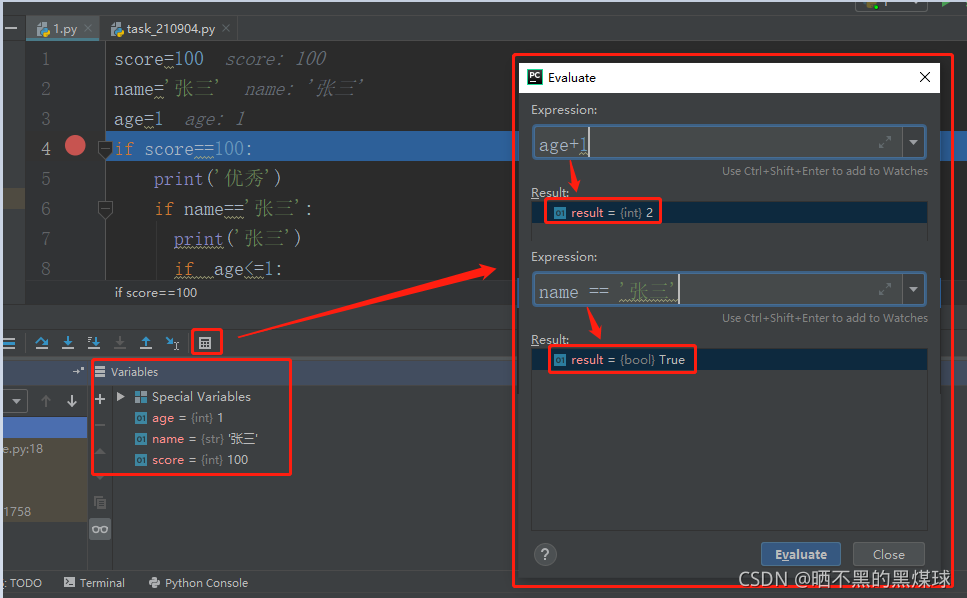
Task: Click line number 7 in the gutter
Action: 46,239
